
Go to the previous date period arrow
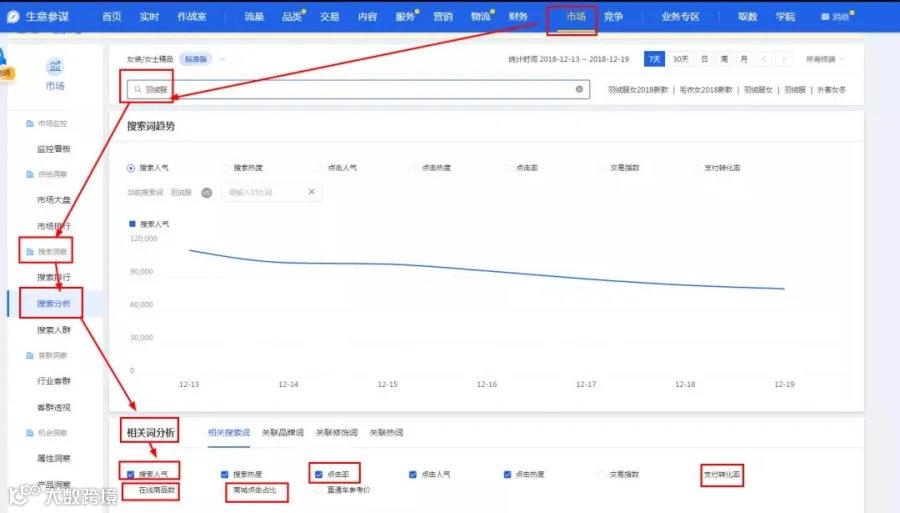coord(764,59)
